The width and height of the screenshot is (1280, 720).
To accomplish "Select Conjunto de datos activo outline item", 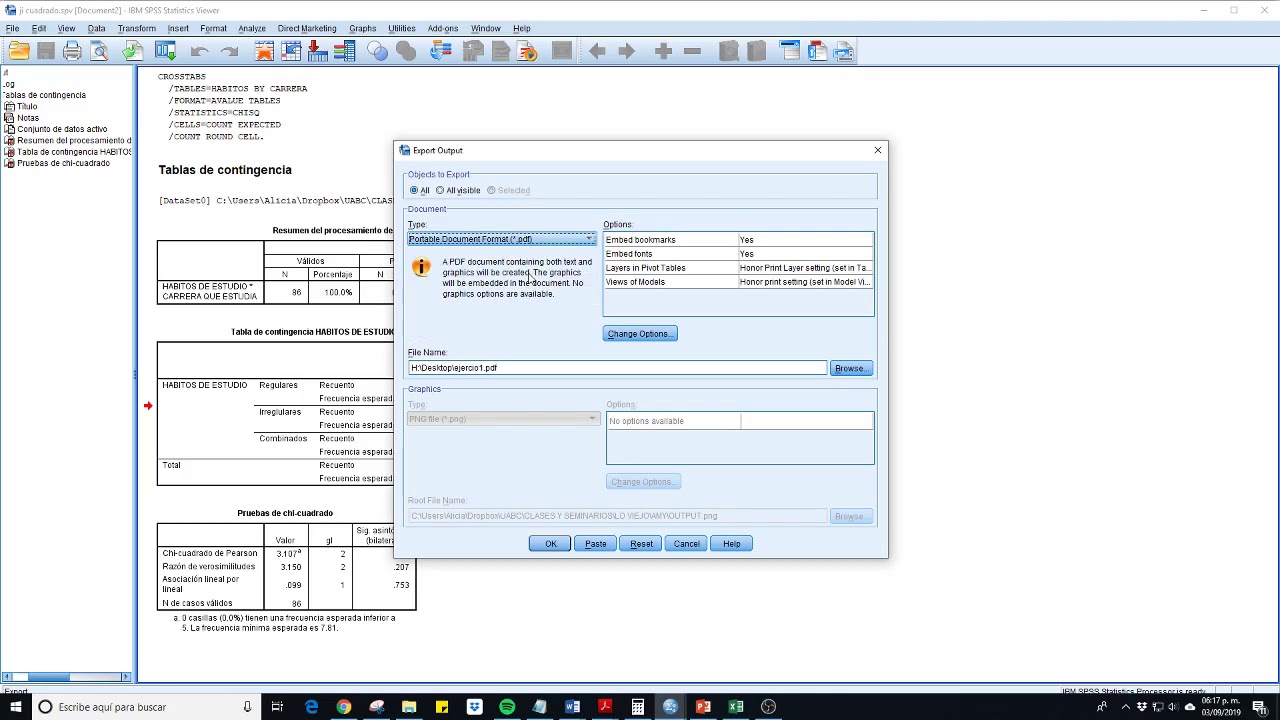I will 62,129.
